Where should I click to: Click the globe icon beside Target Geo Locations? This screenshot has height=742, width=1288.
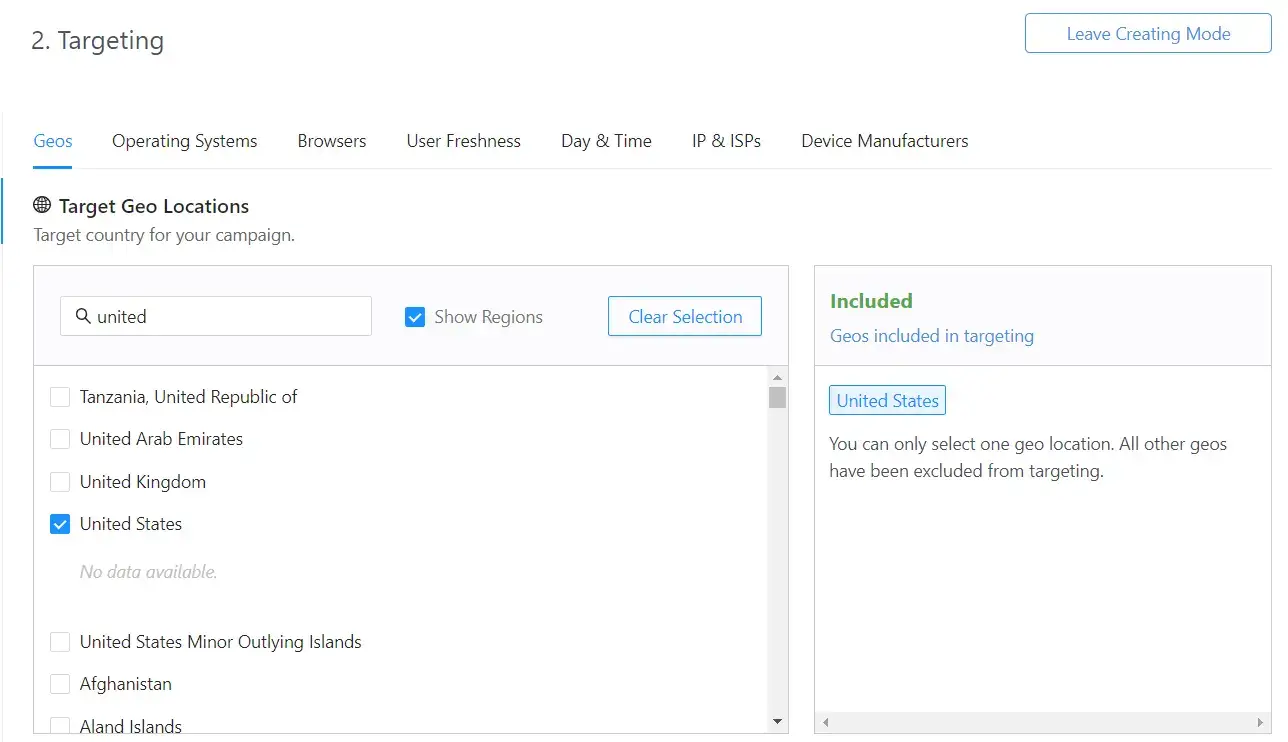(x=42, y=205)
